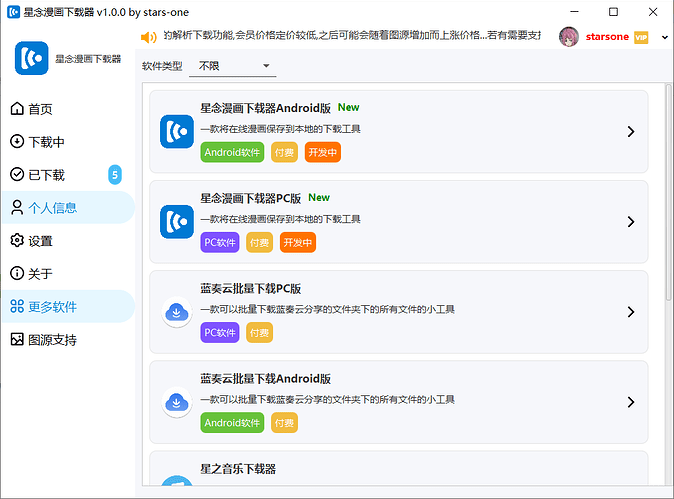Image resolution: width=674 pixels, height=499 pixels.
Task: Click 星念漫画下载器Android版 app icon
Action: point(177,131)
